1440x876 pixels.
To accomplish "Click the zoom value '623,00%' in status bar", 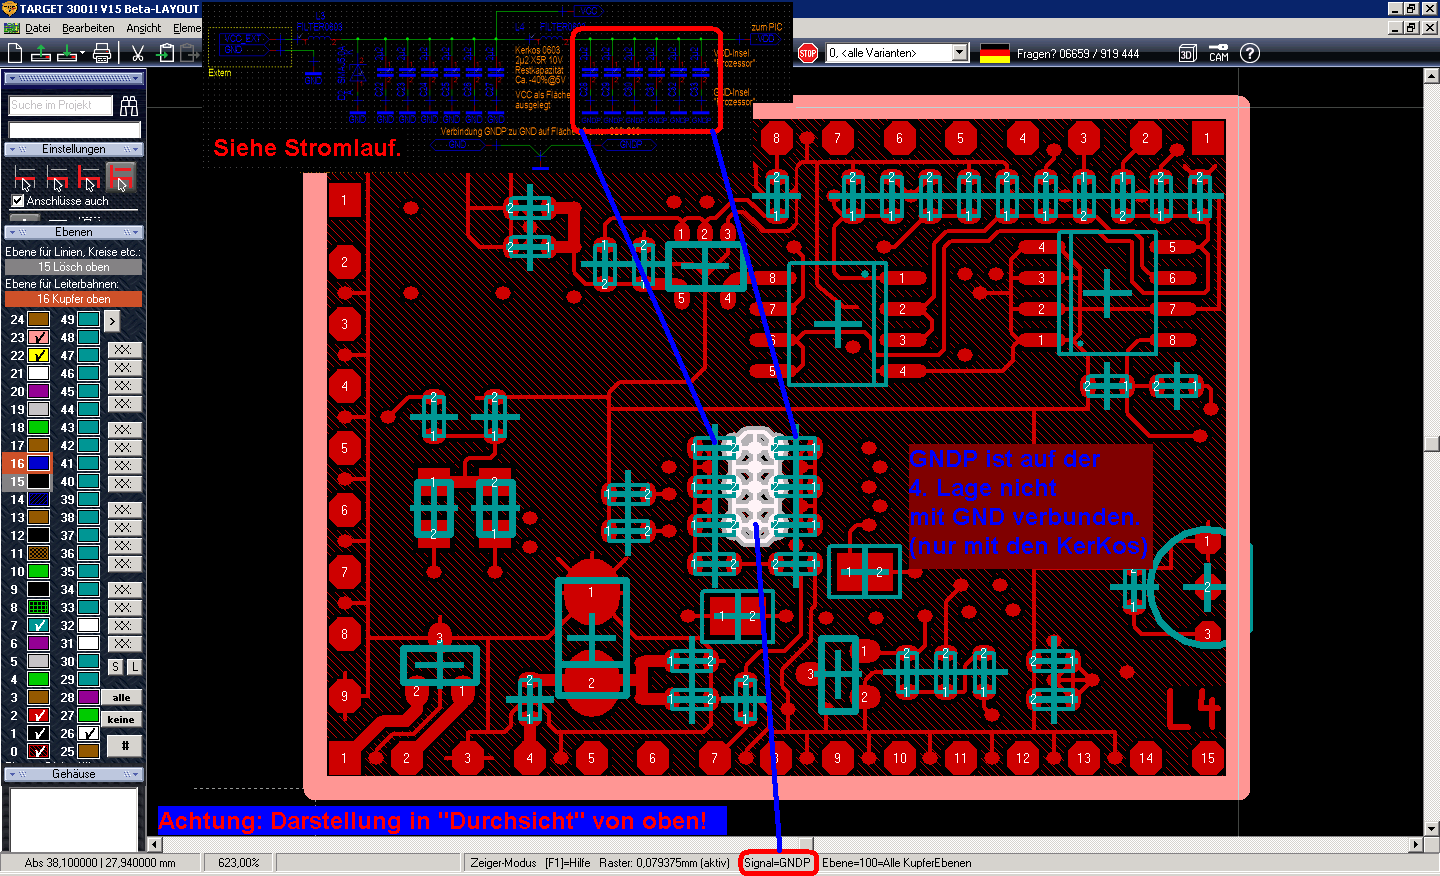I will [x=239, y=863].
